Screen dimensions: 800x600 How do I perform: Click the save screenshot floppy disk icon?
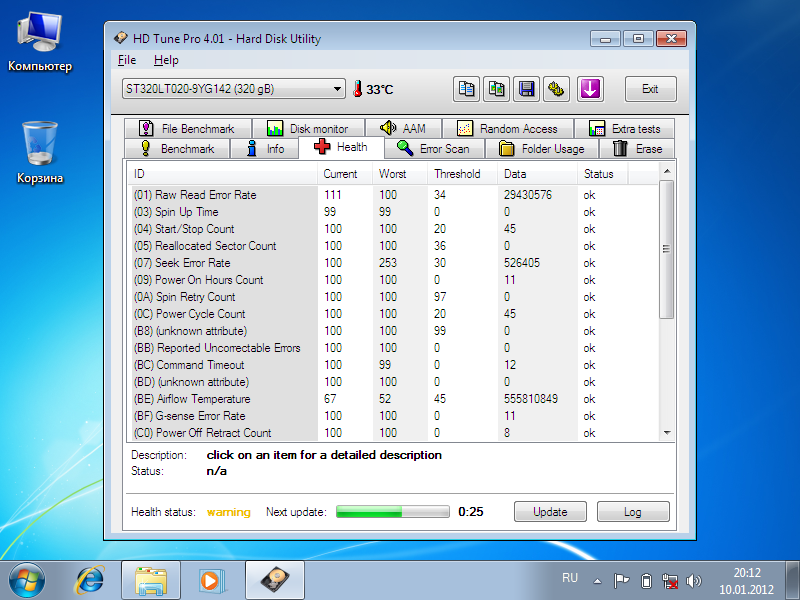[527, 89]
